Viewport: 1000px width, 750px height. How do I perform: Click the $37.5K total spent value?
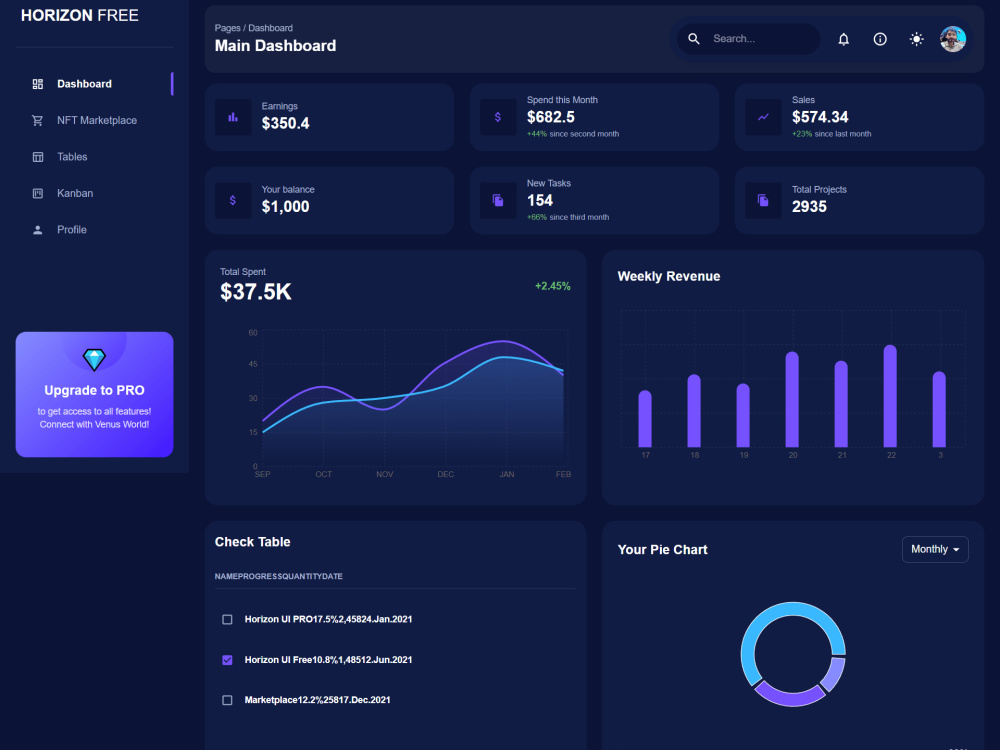coord(256,292)
